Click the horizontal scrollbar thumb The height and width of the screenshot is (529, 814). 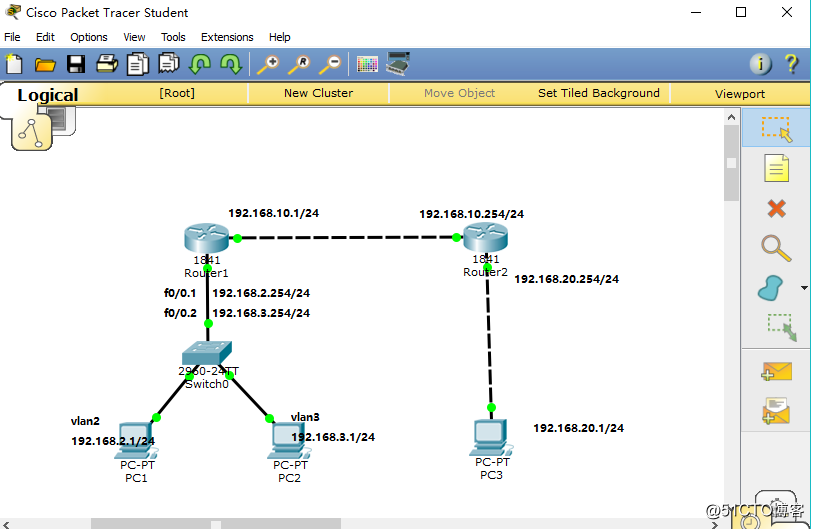point(216,524)
